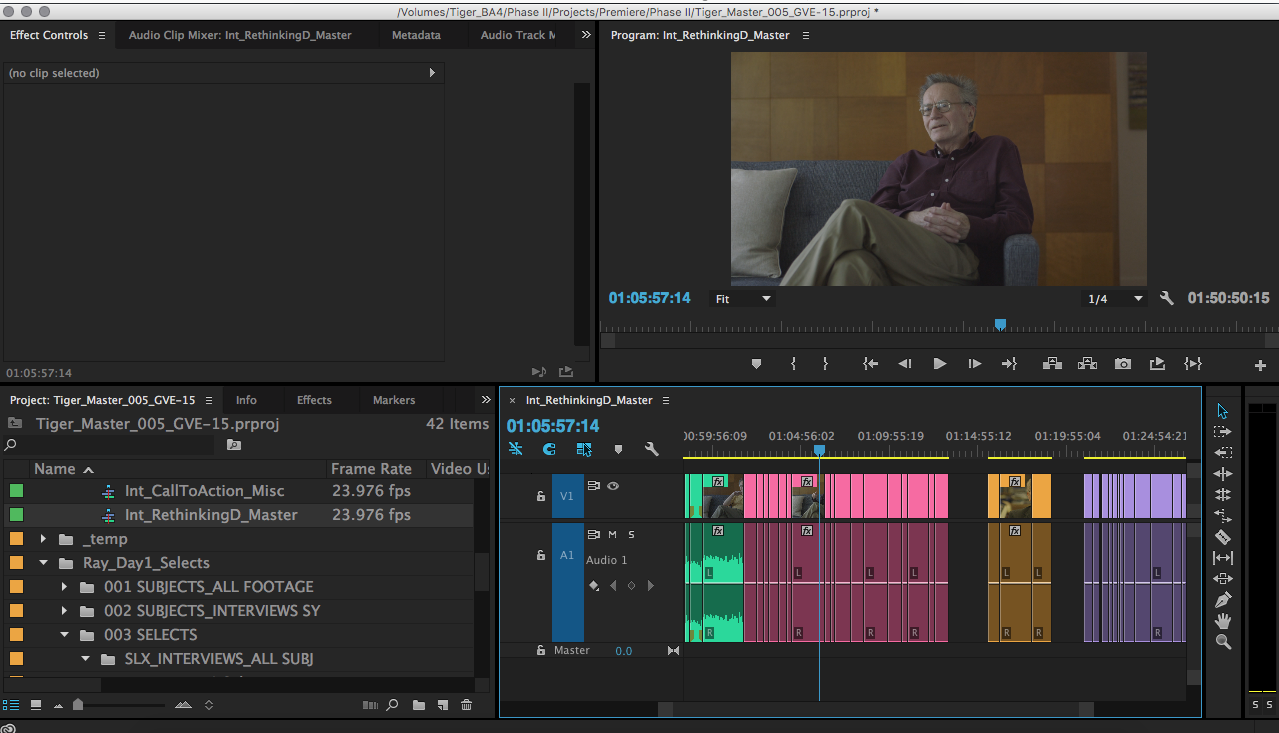Go to In point
This screenshot has width=1279, height=733.
[x=871, y=364]
